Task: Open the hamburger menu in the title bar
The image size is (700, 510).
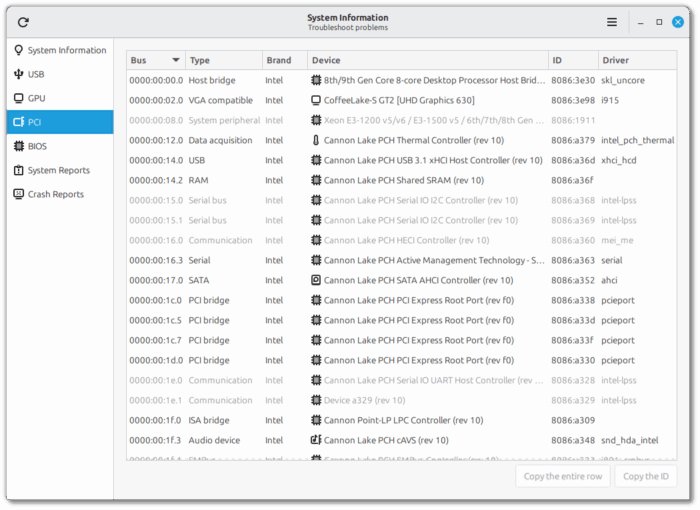Action: tap(612, 22)
